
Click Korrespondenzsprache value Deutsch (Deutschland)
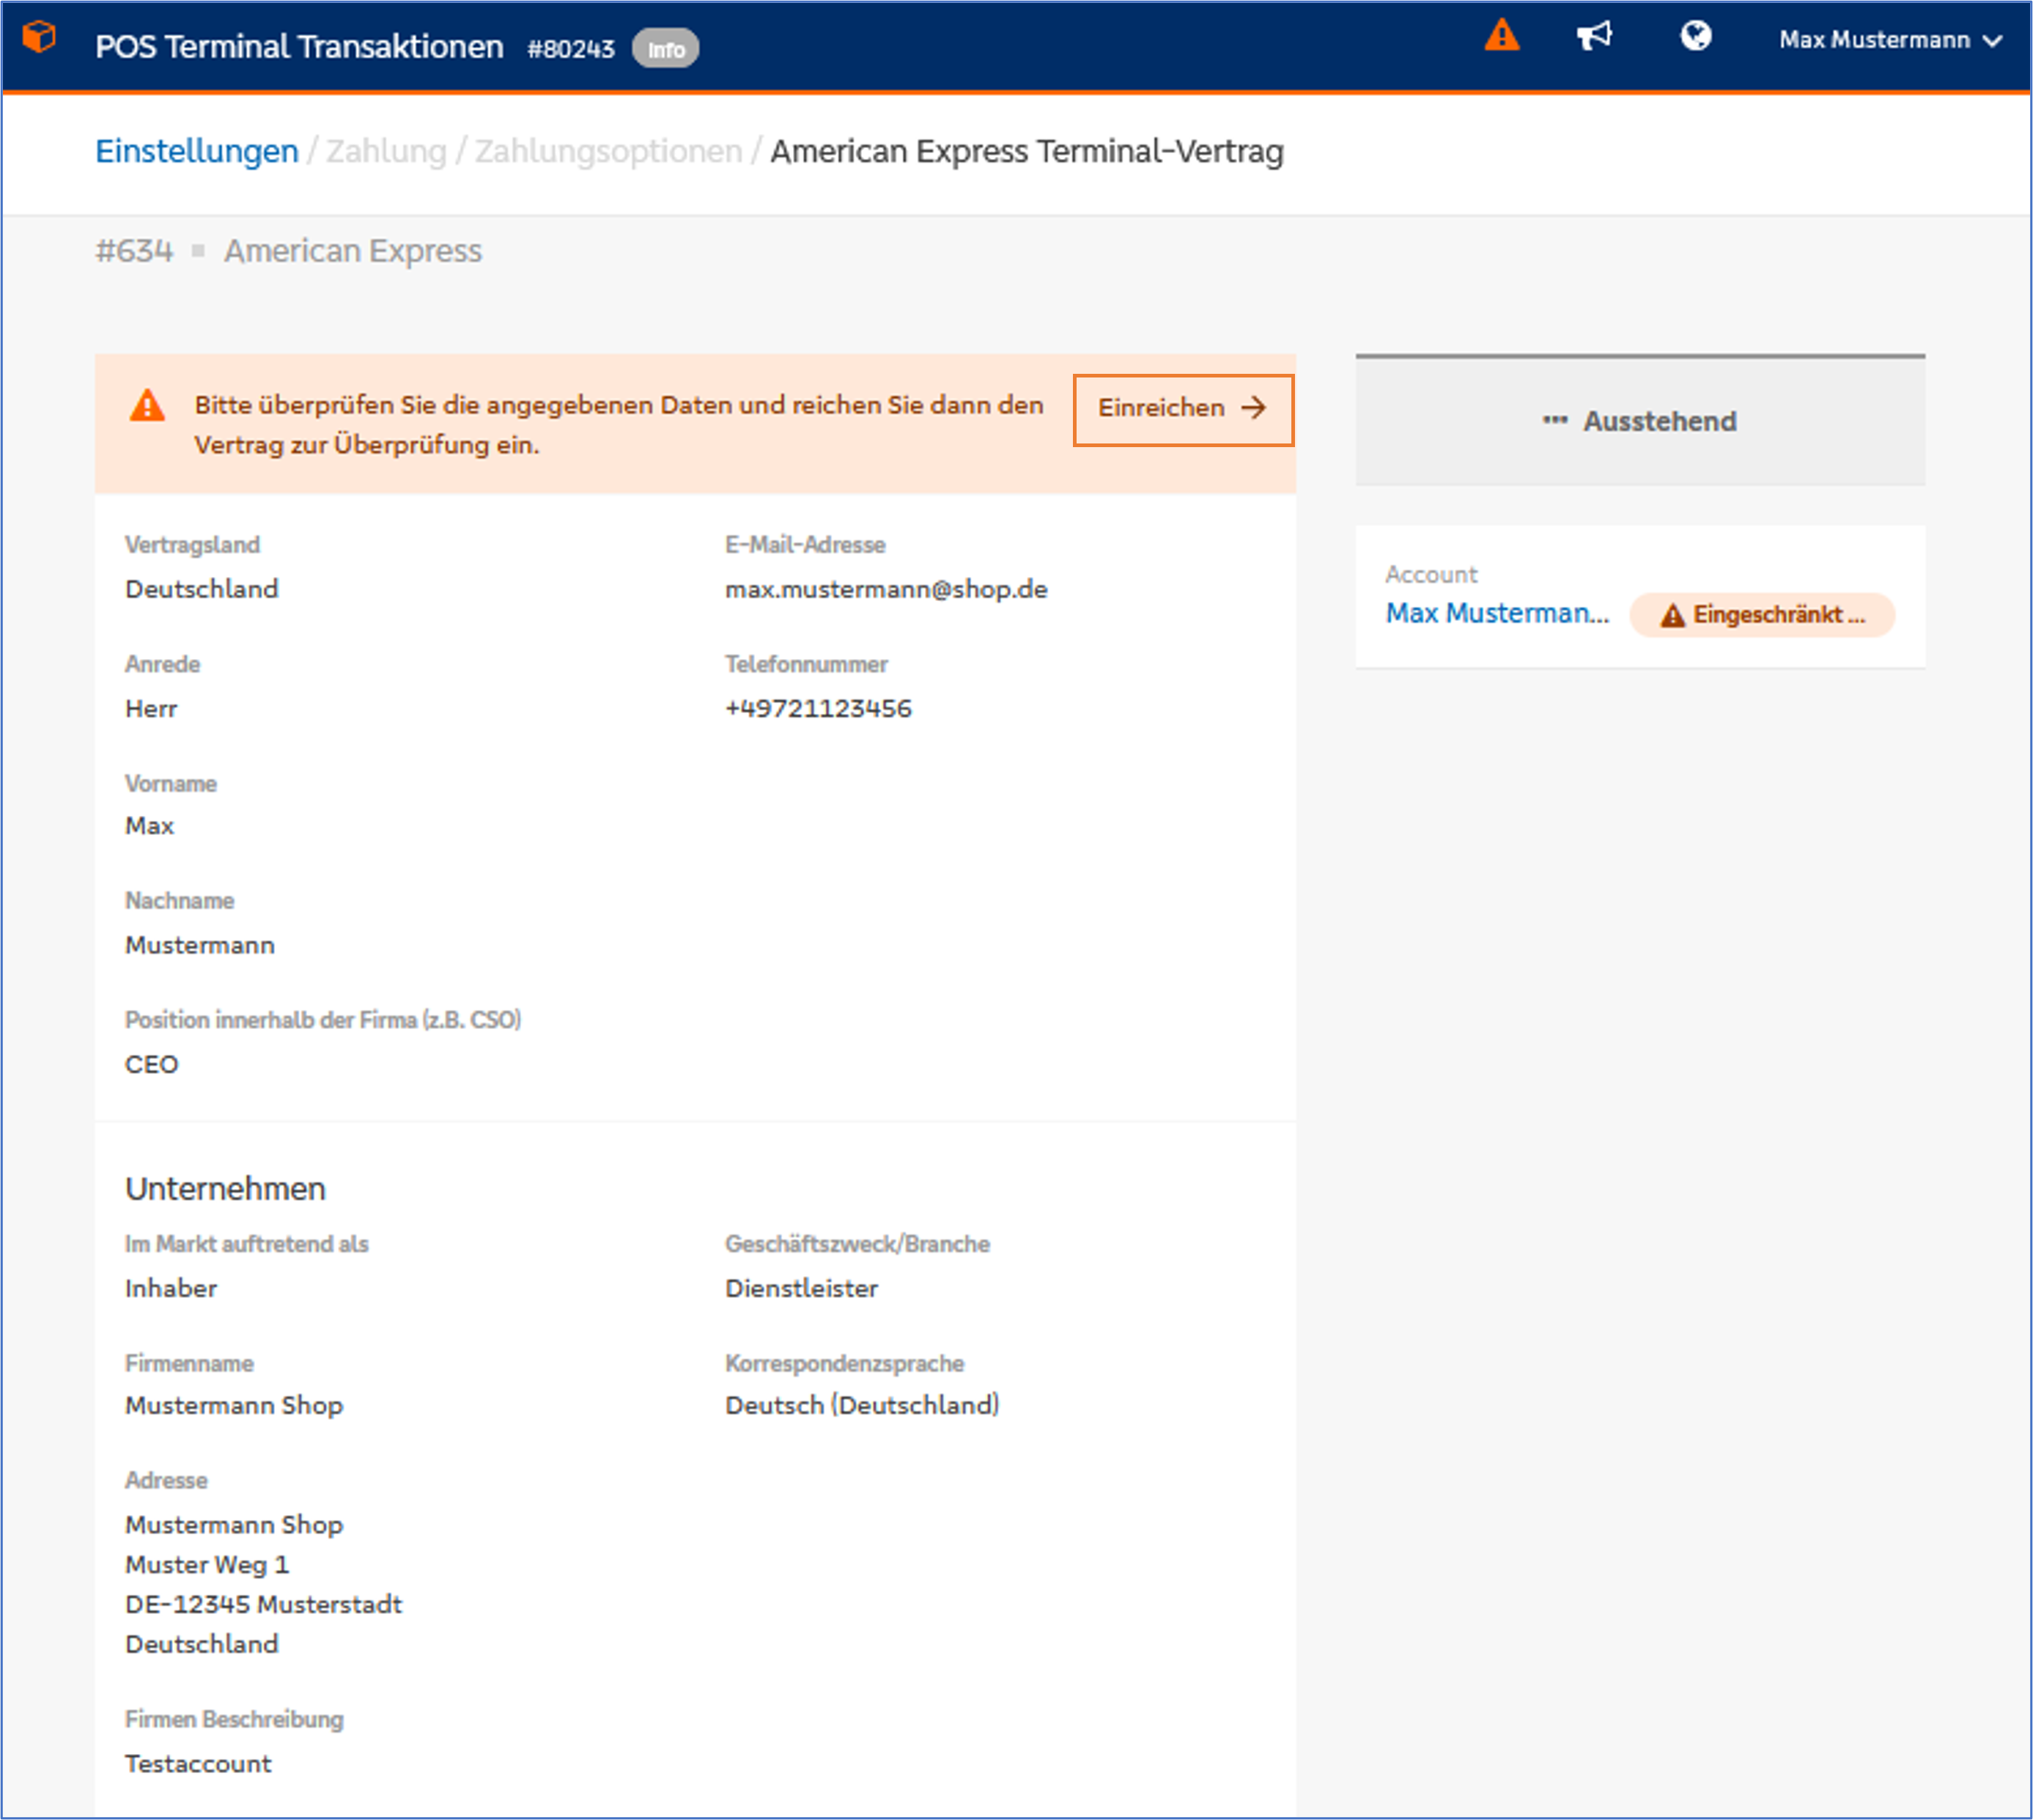tap(862, 1406)
